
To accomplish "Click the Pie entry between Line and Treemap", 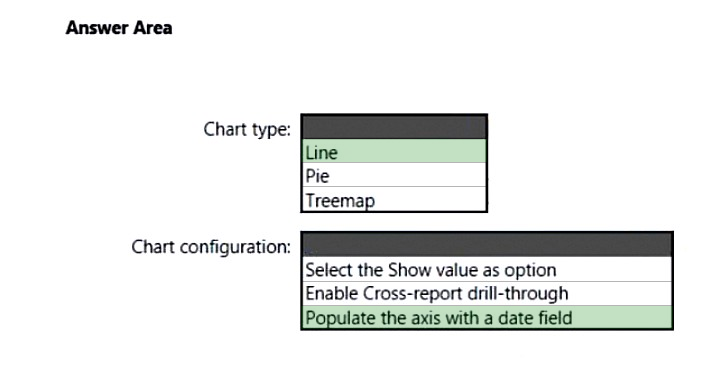I will [x=394, y=175].
